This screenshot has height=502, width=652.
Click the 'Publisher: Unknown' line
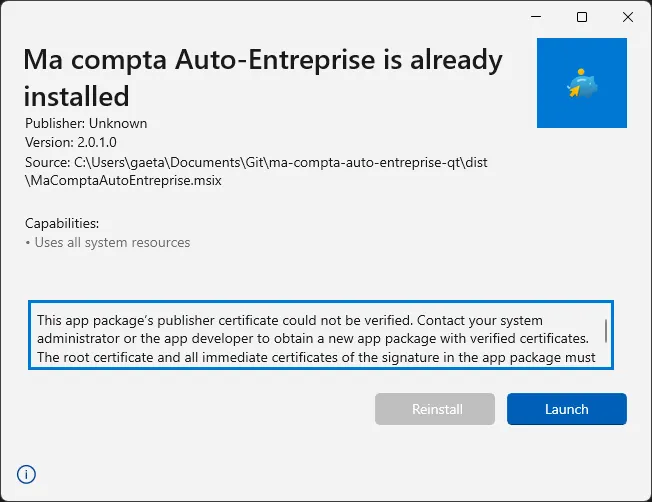pos(86,123)
